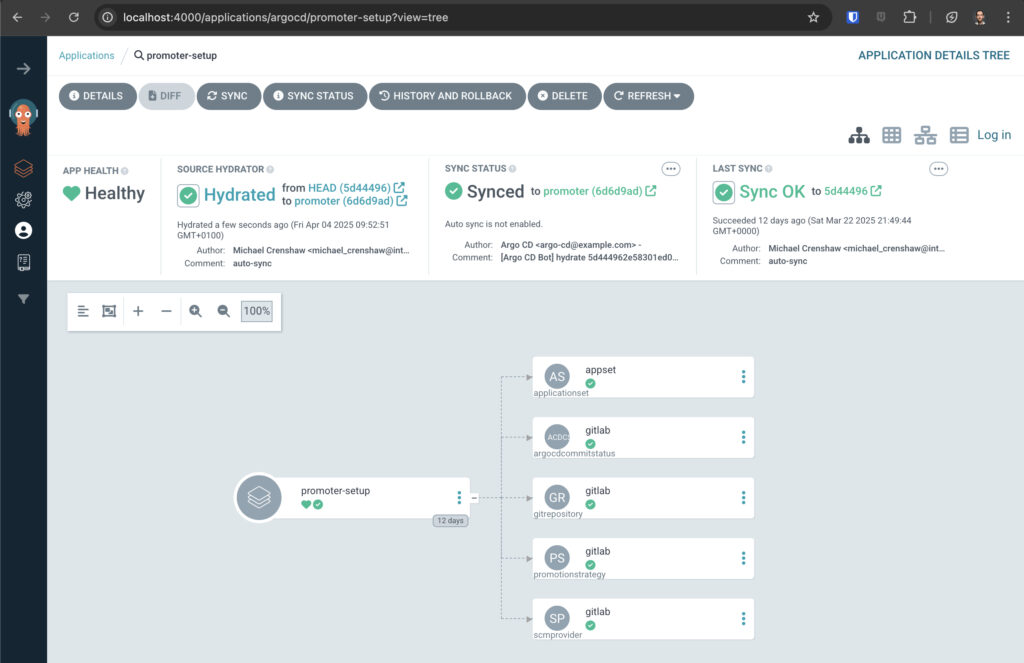Open Settings gears icon in sidebar

[24, 200]
